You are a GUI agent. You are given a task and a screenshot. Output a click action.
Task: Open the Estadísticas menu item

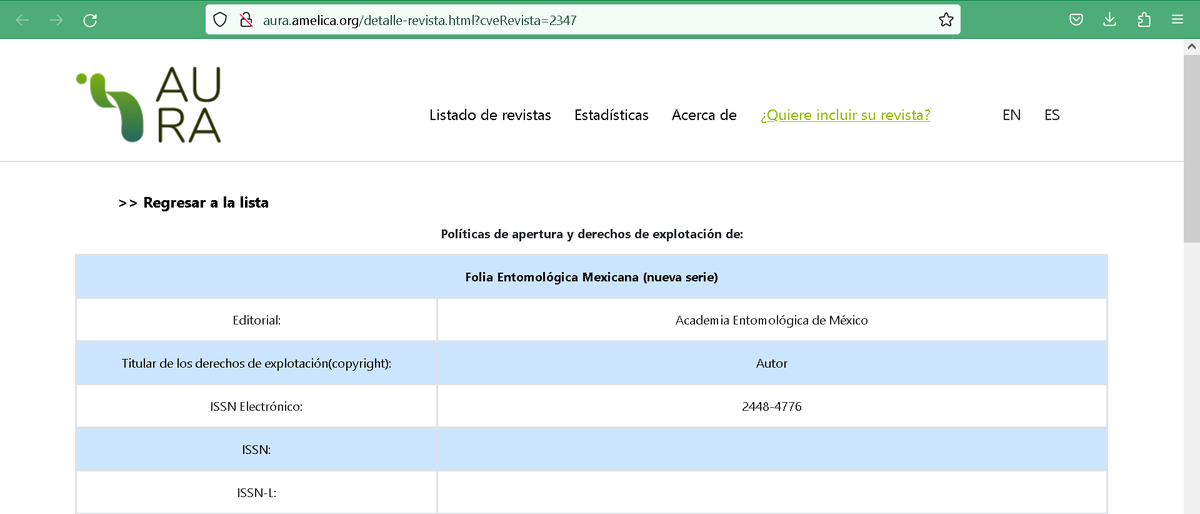611,115
